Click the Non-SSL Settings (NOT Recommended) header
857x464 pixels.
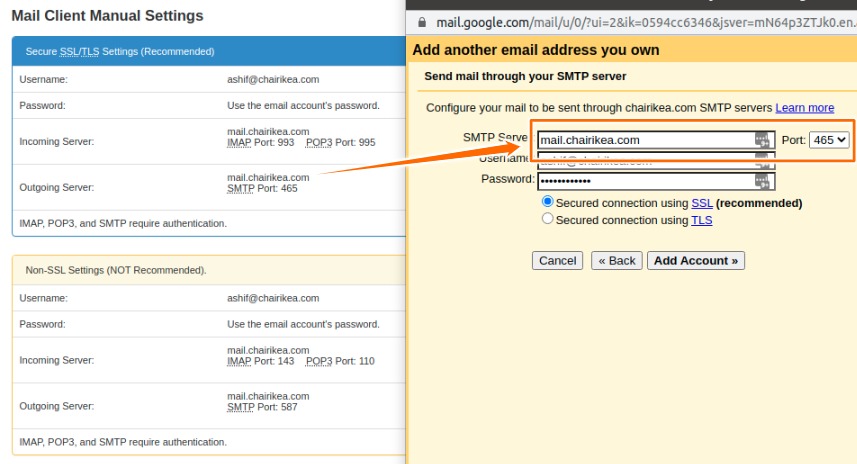(x=209, y=270)
